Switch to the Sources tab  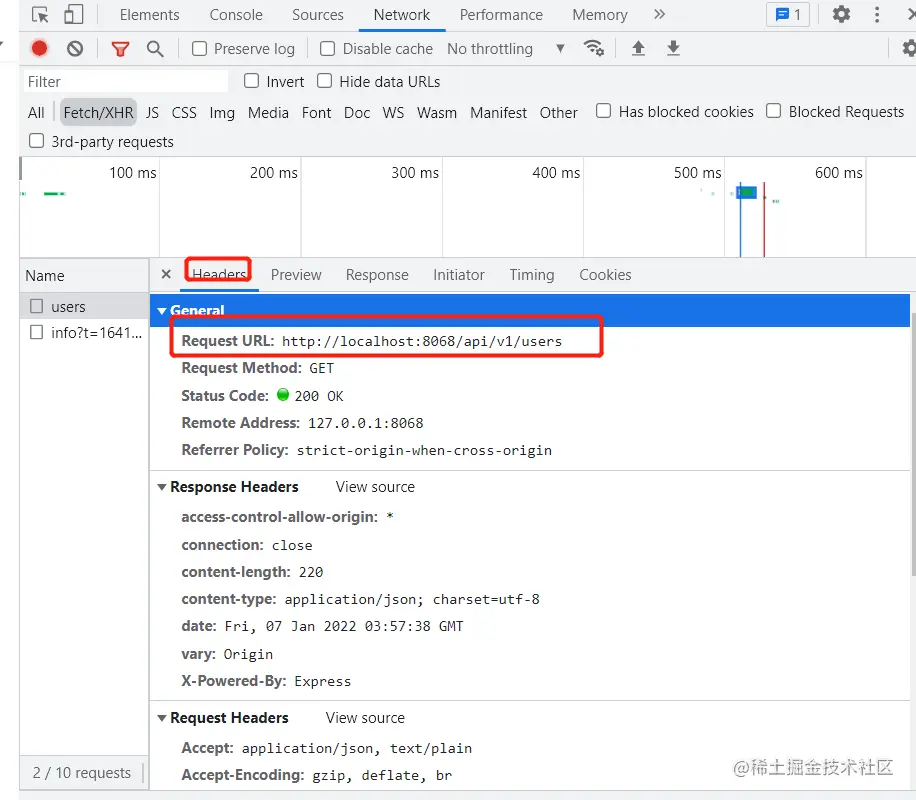(x=318, y=15)
